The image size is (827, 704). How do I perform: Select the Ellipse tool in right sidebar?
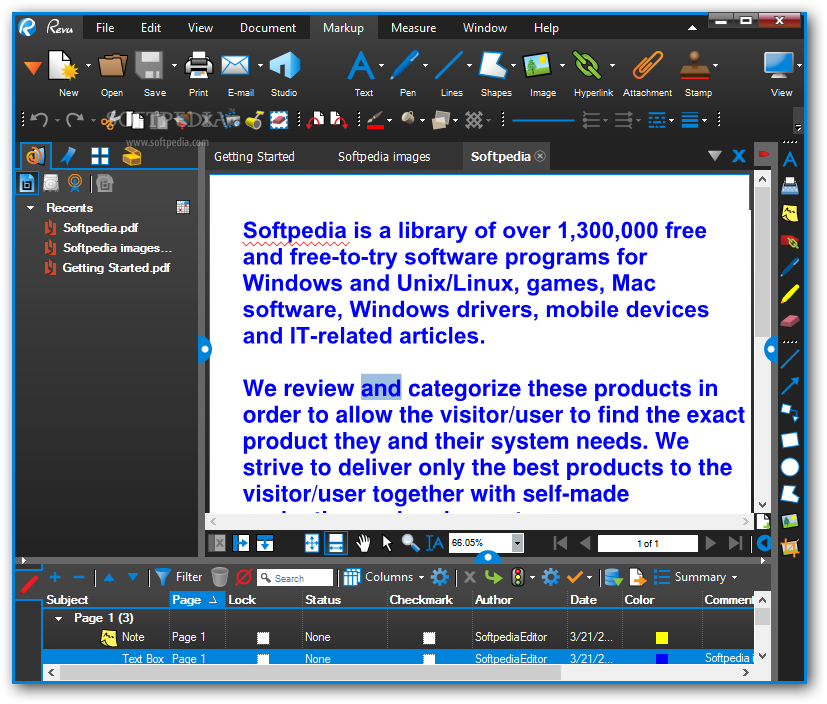tap(790, 467)
